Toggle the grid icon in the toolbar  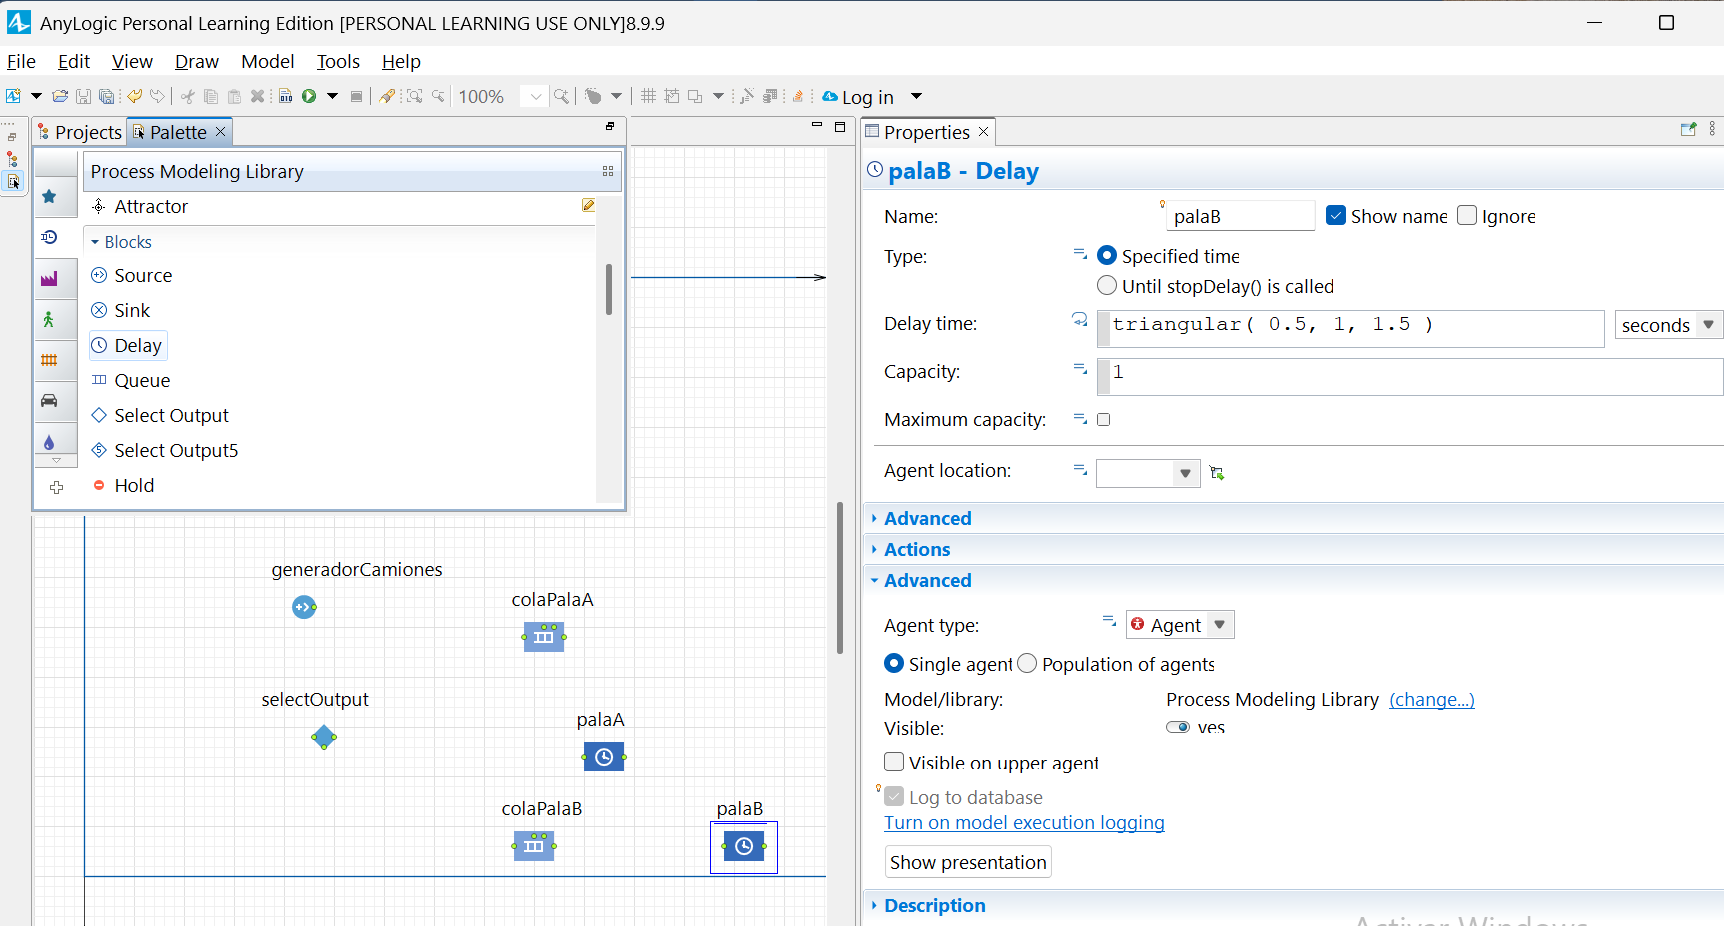click(x=648, y=96)
